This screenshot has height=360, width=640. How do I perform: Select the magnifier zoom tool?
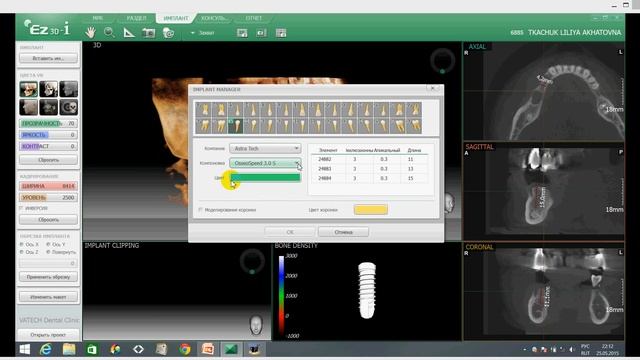click(109, 32)
